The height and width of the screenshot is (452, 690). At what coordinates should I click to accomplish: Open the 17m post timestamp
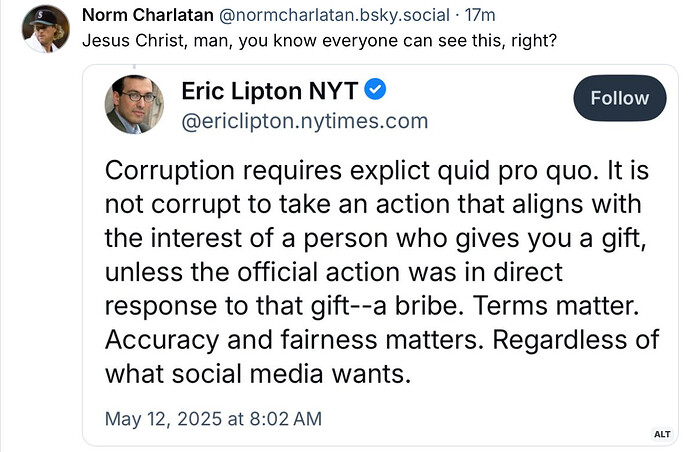480,15
